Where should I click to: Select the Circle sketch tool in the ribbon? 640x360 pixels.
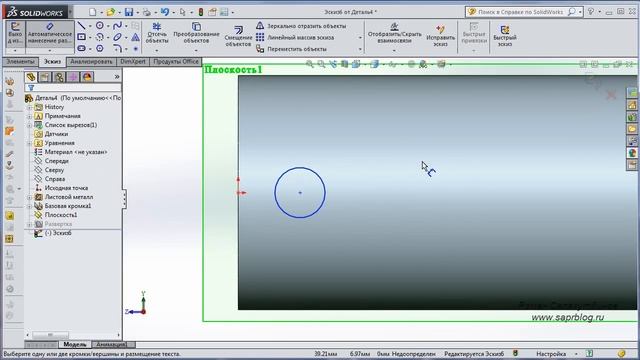tap(100, 26)
